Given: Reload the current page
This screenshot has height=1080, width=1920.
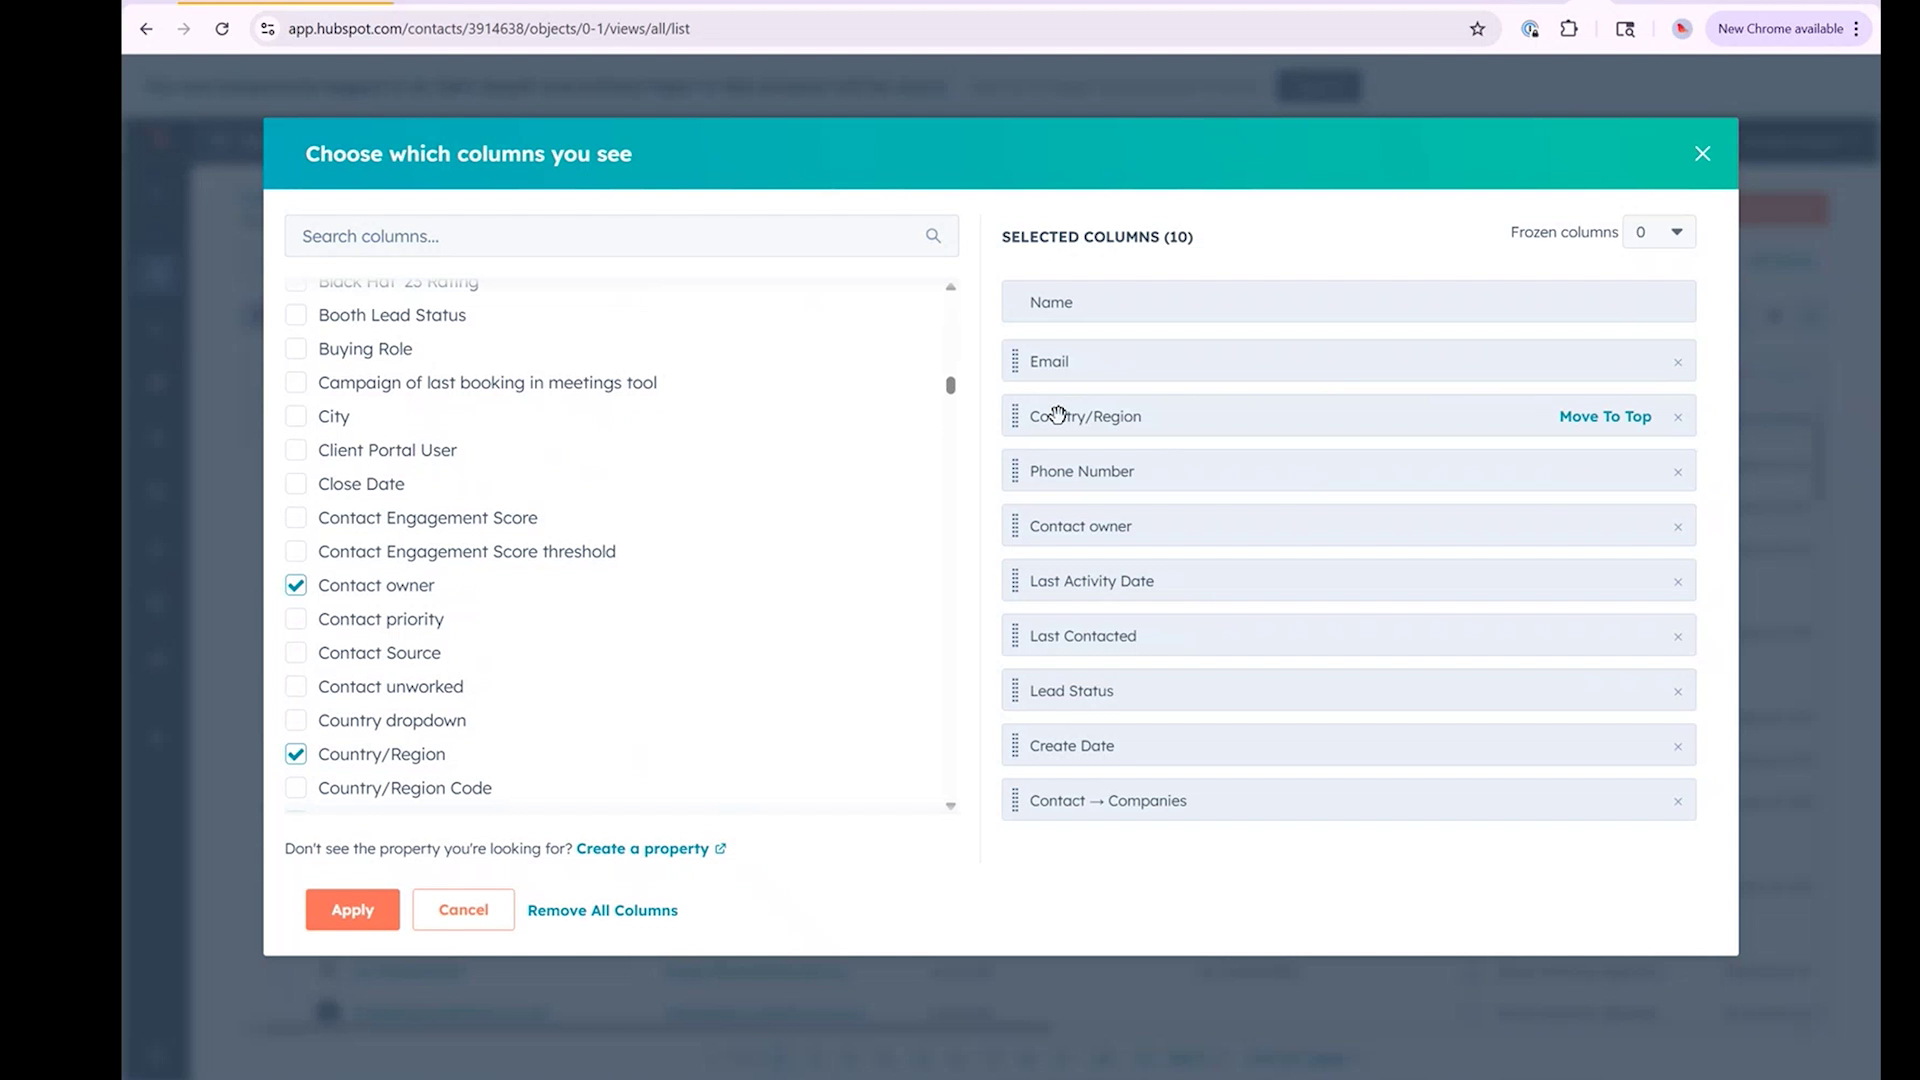Looking at the screenshot, I should (x=222, y=29).
